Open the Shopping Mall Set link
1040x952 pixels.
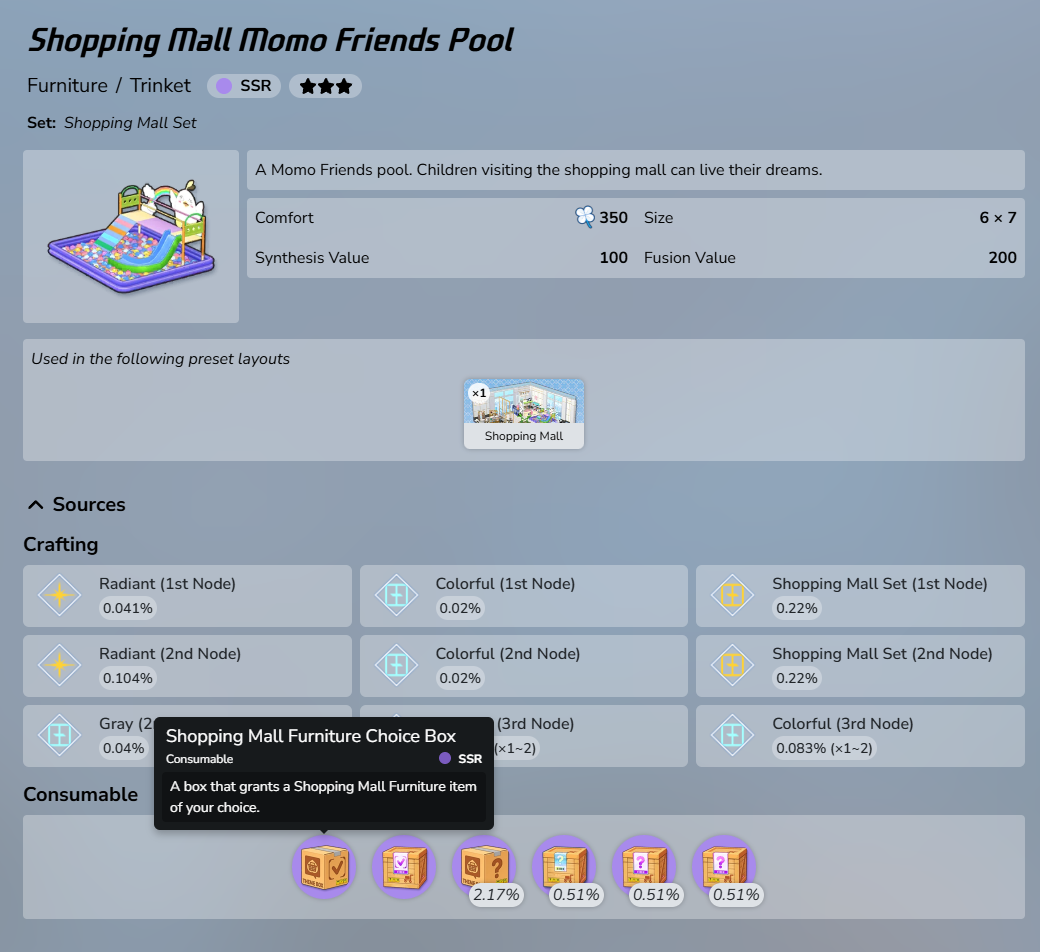coord(130,123)
